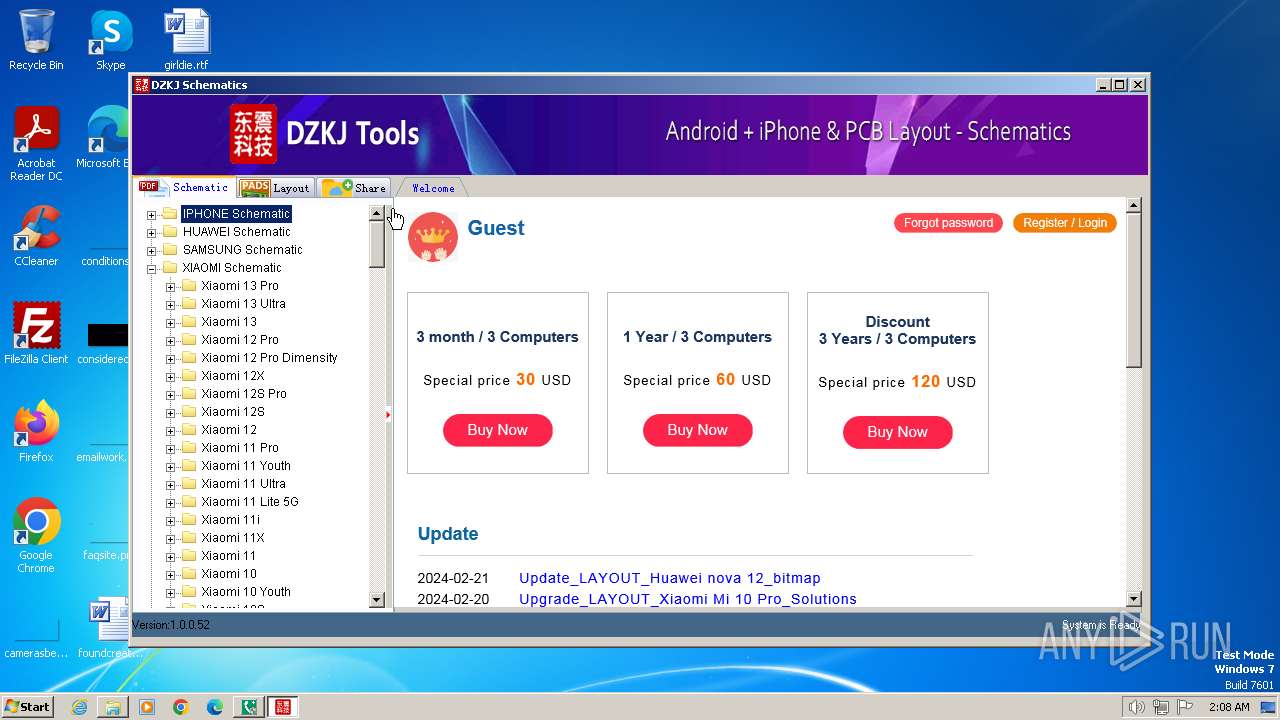Click Chrome icon in taskbar
The image size is (1280, 720).
pos(181,707)
